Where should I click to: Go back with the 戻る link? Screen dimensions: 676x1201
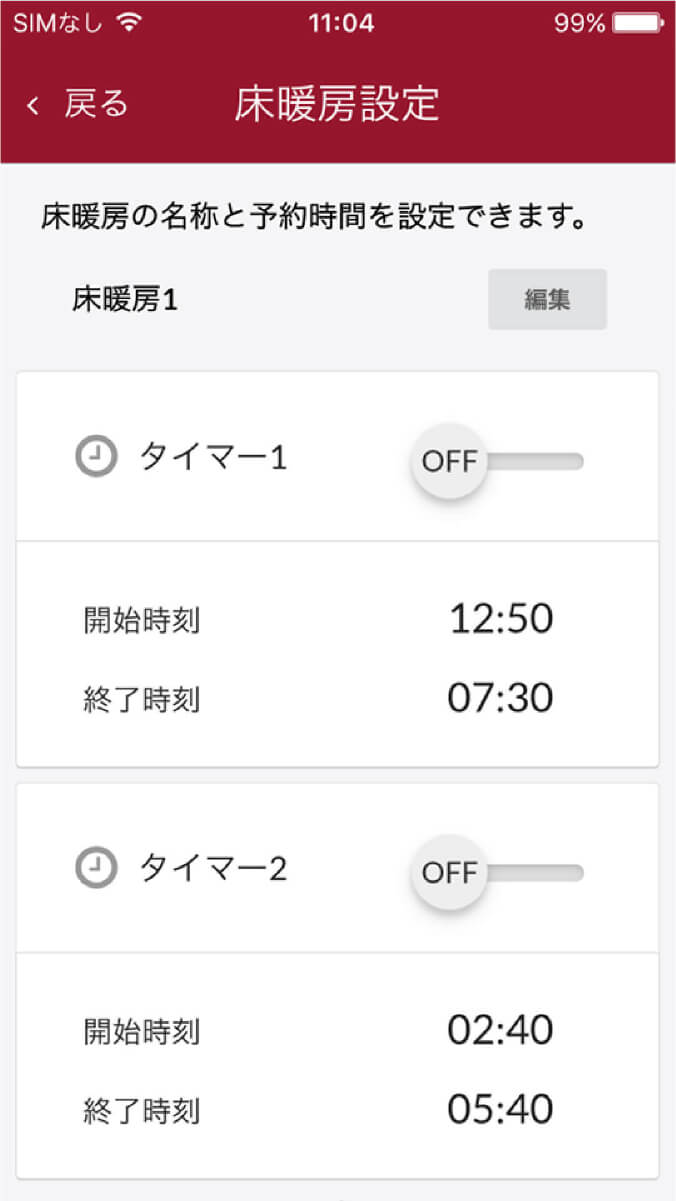(96, 104)
